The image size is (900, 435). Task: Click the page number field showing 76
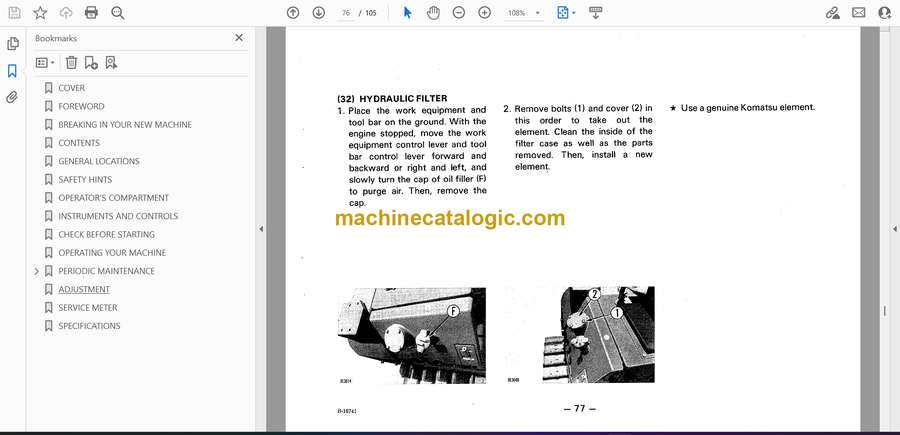[x=346, y=13]
